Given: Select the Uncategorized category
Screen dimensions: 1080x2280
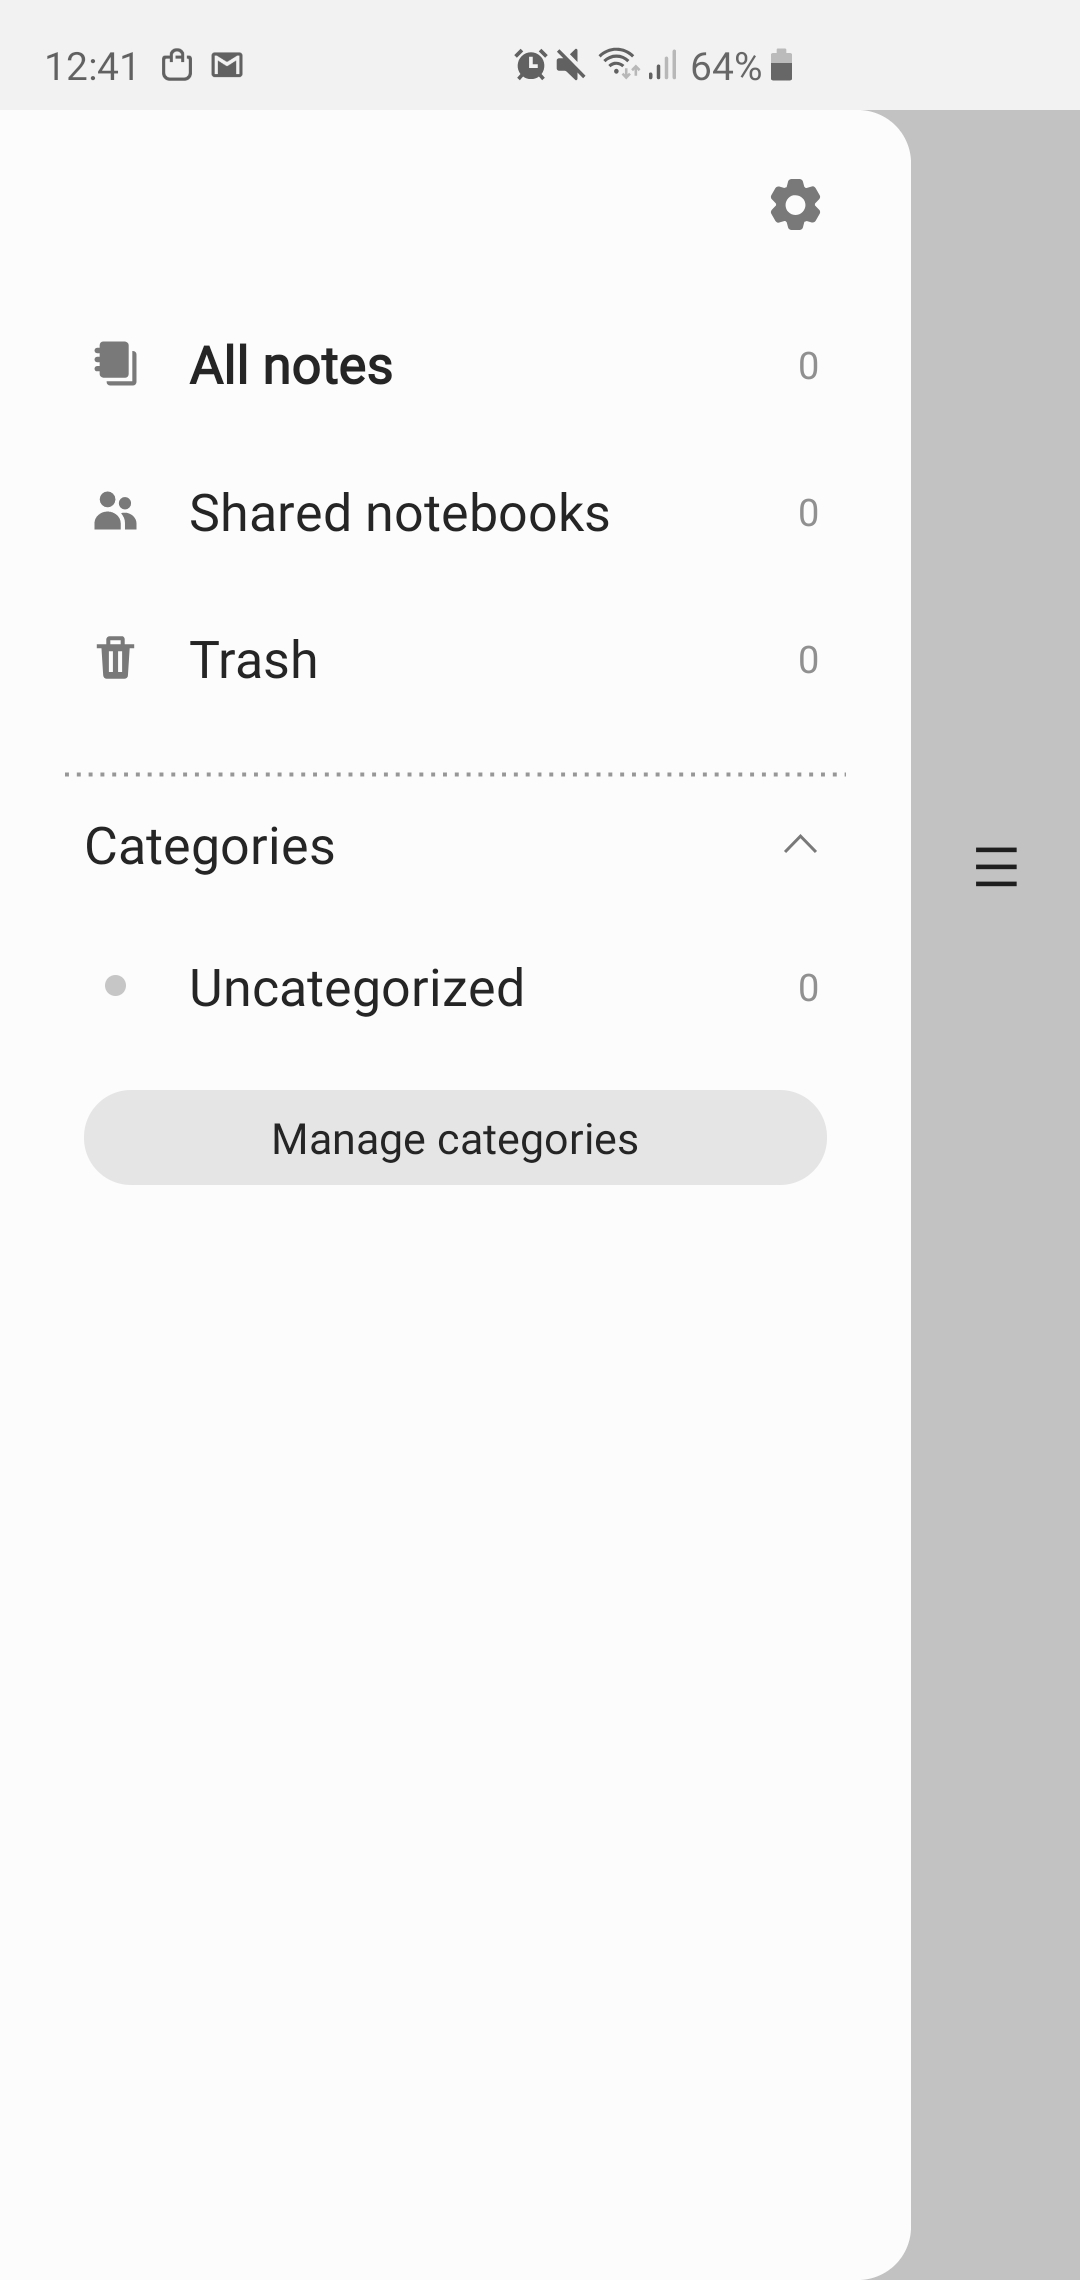Looking at the screenshot, I should coord(357,988).
